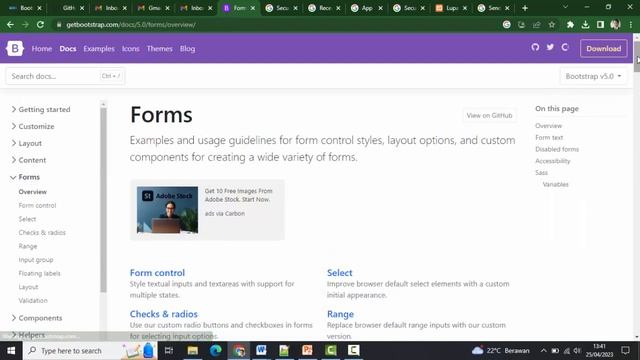Toggle the browser side panel icon
This screenshot has width=640, height=360.
coord(600,24)
